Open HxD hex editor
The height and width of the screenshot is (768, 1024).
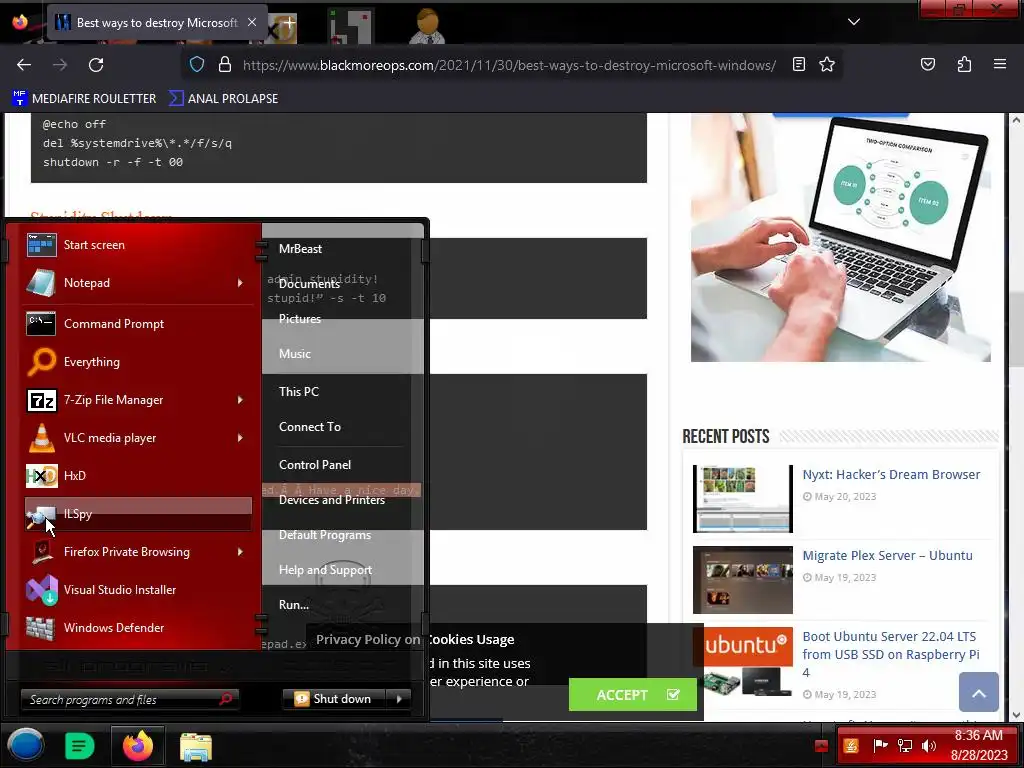[x=138, y=475]
